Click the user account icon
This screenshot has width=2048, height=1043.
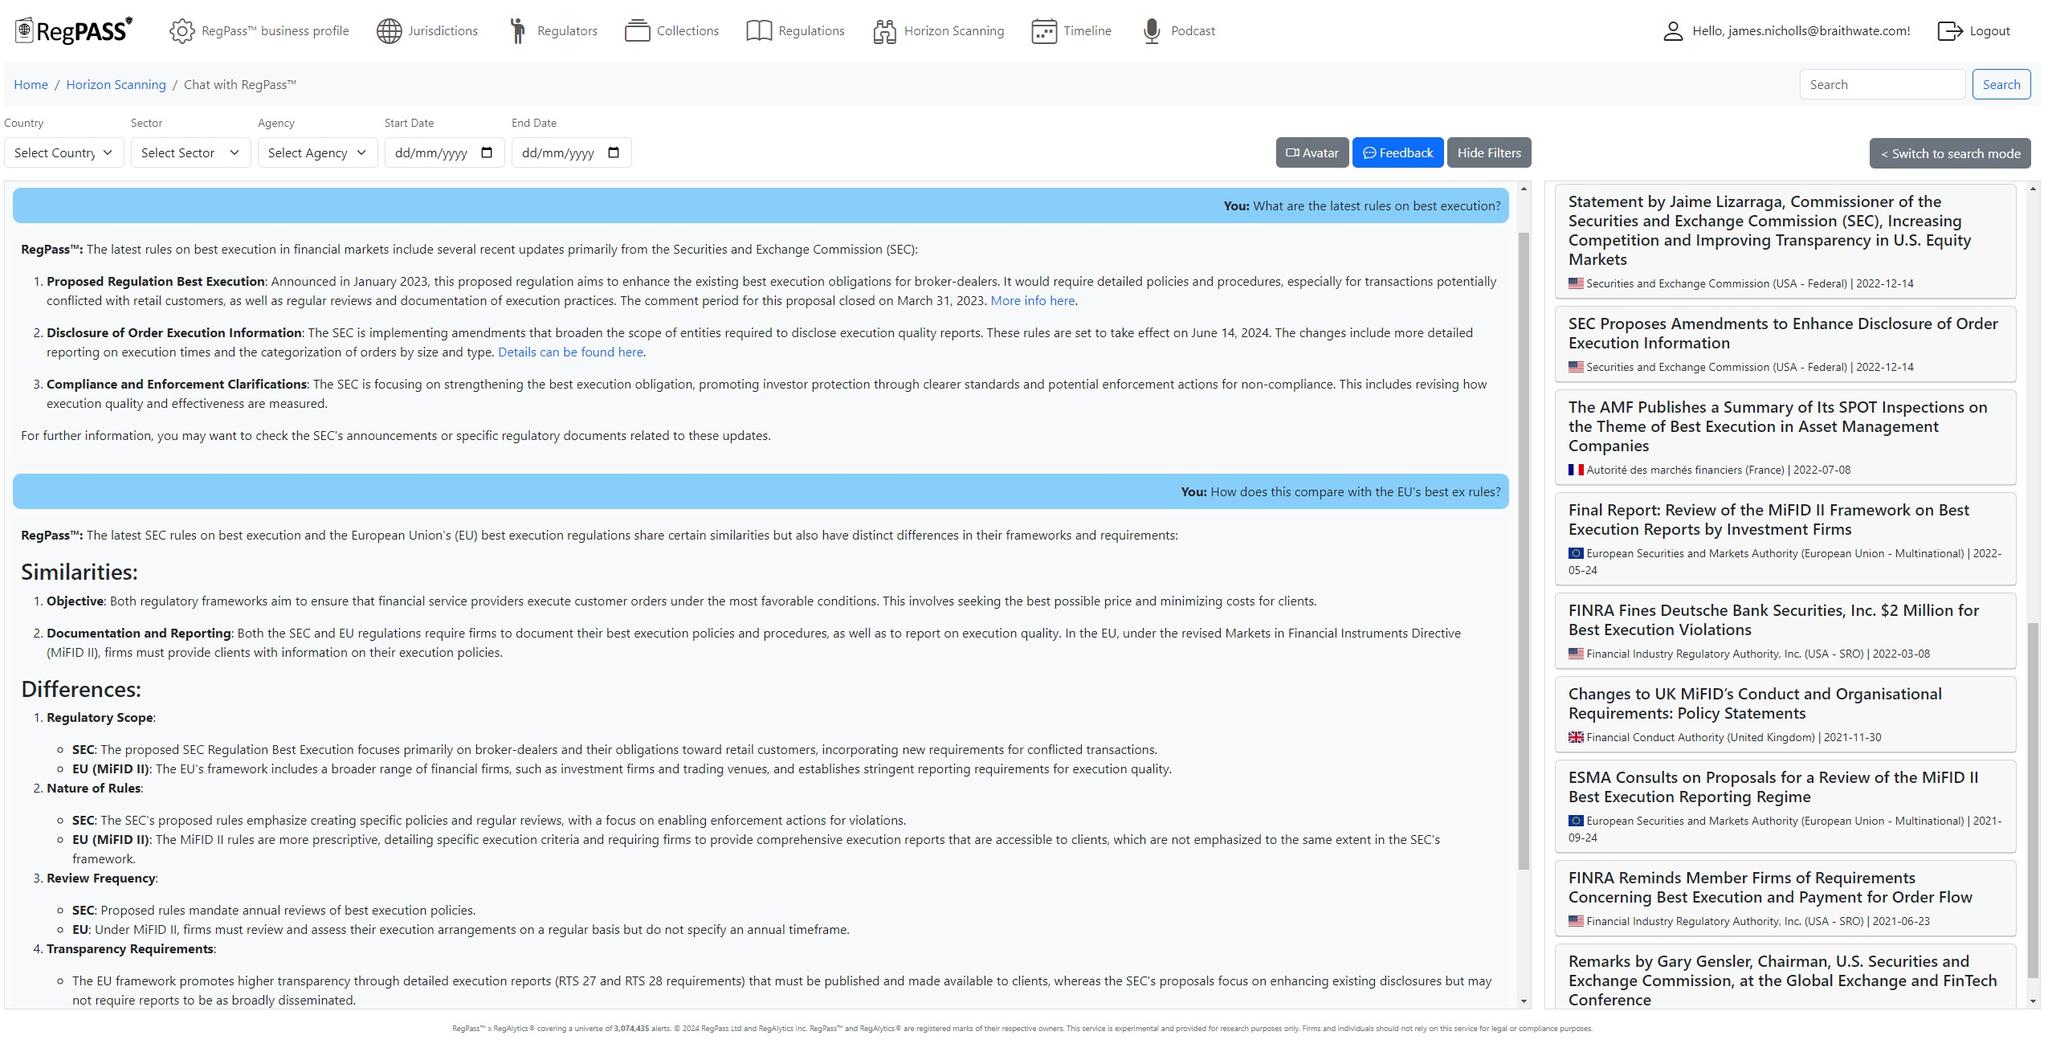coord(1673,31)
